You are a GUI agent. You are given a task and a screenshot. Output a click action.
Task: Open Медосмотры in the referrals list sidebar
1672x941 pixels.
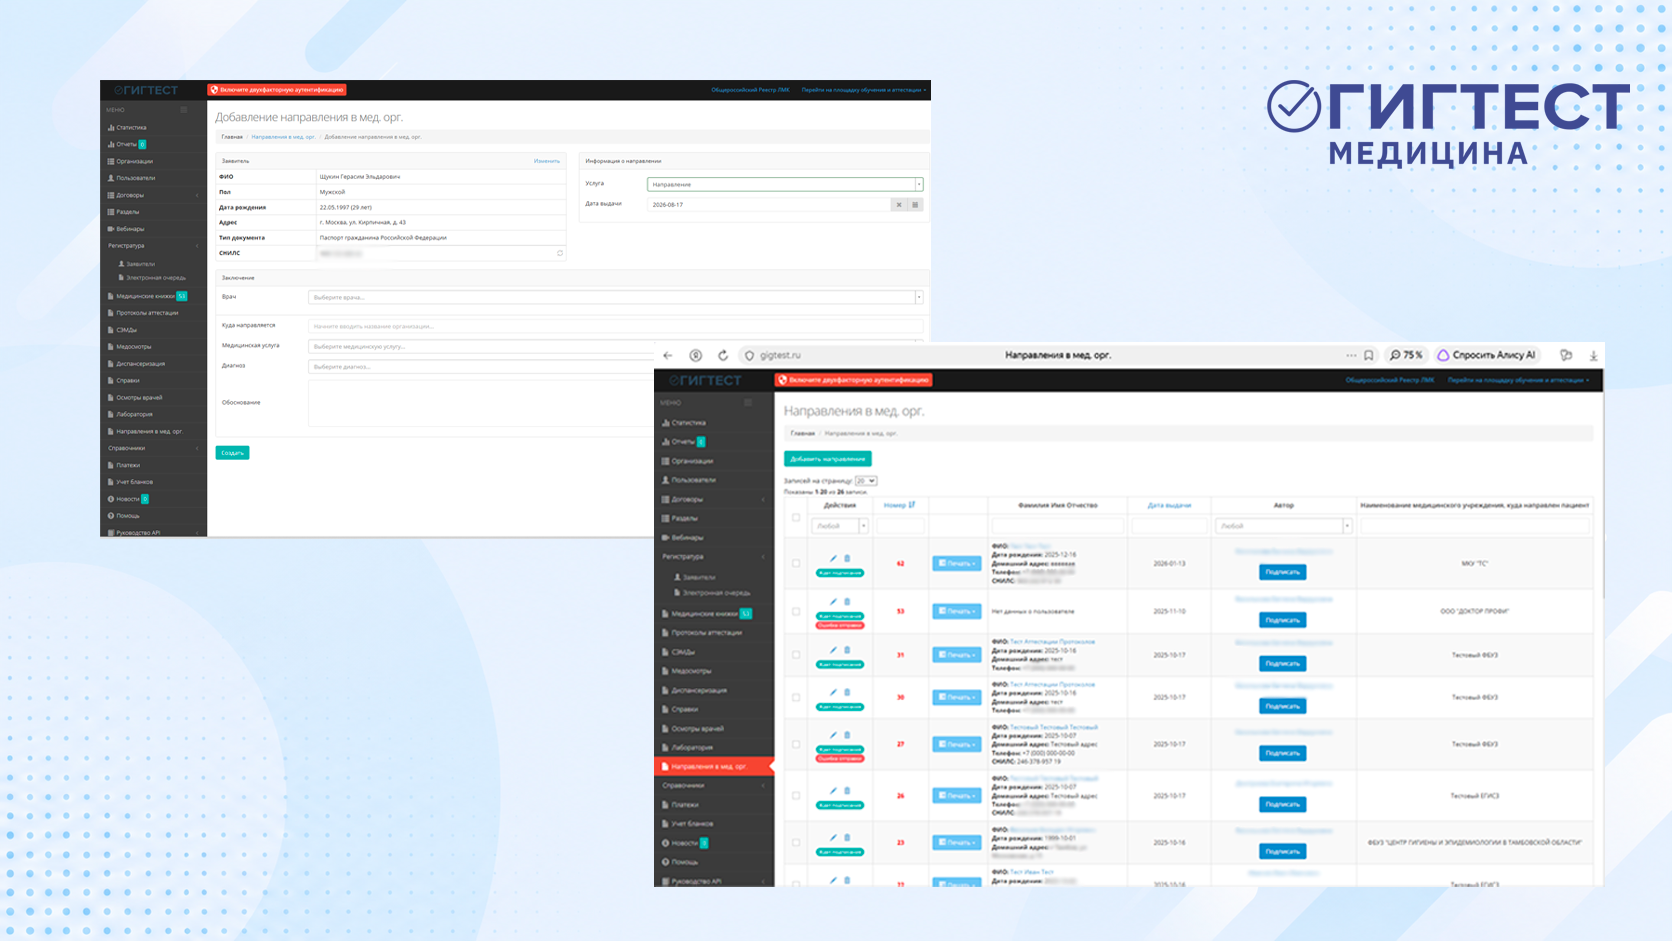pos(714,671)
